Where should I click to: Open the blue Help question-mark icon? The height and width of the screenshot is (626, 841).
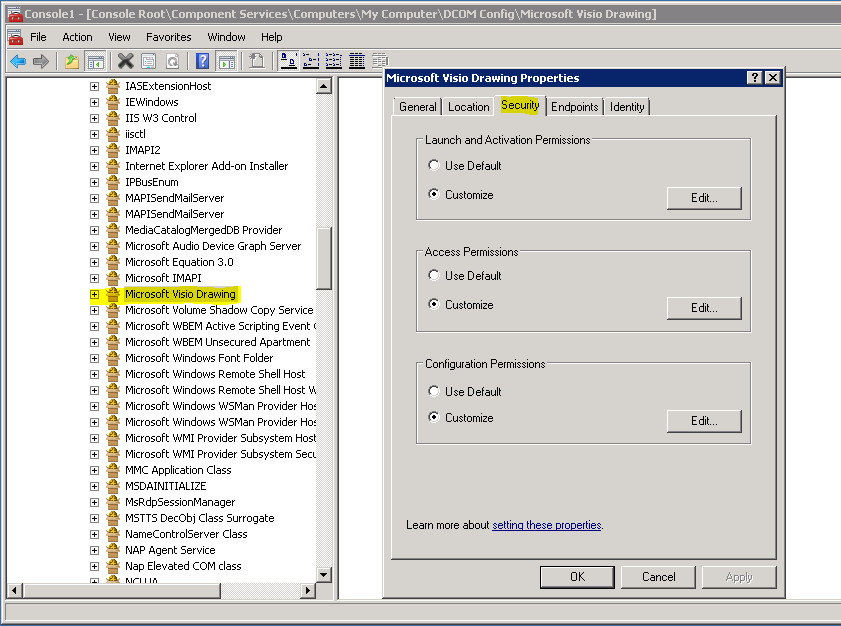(x=203, y=61)
